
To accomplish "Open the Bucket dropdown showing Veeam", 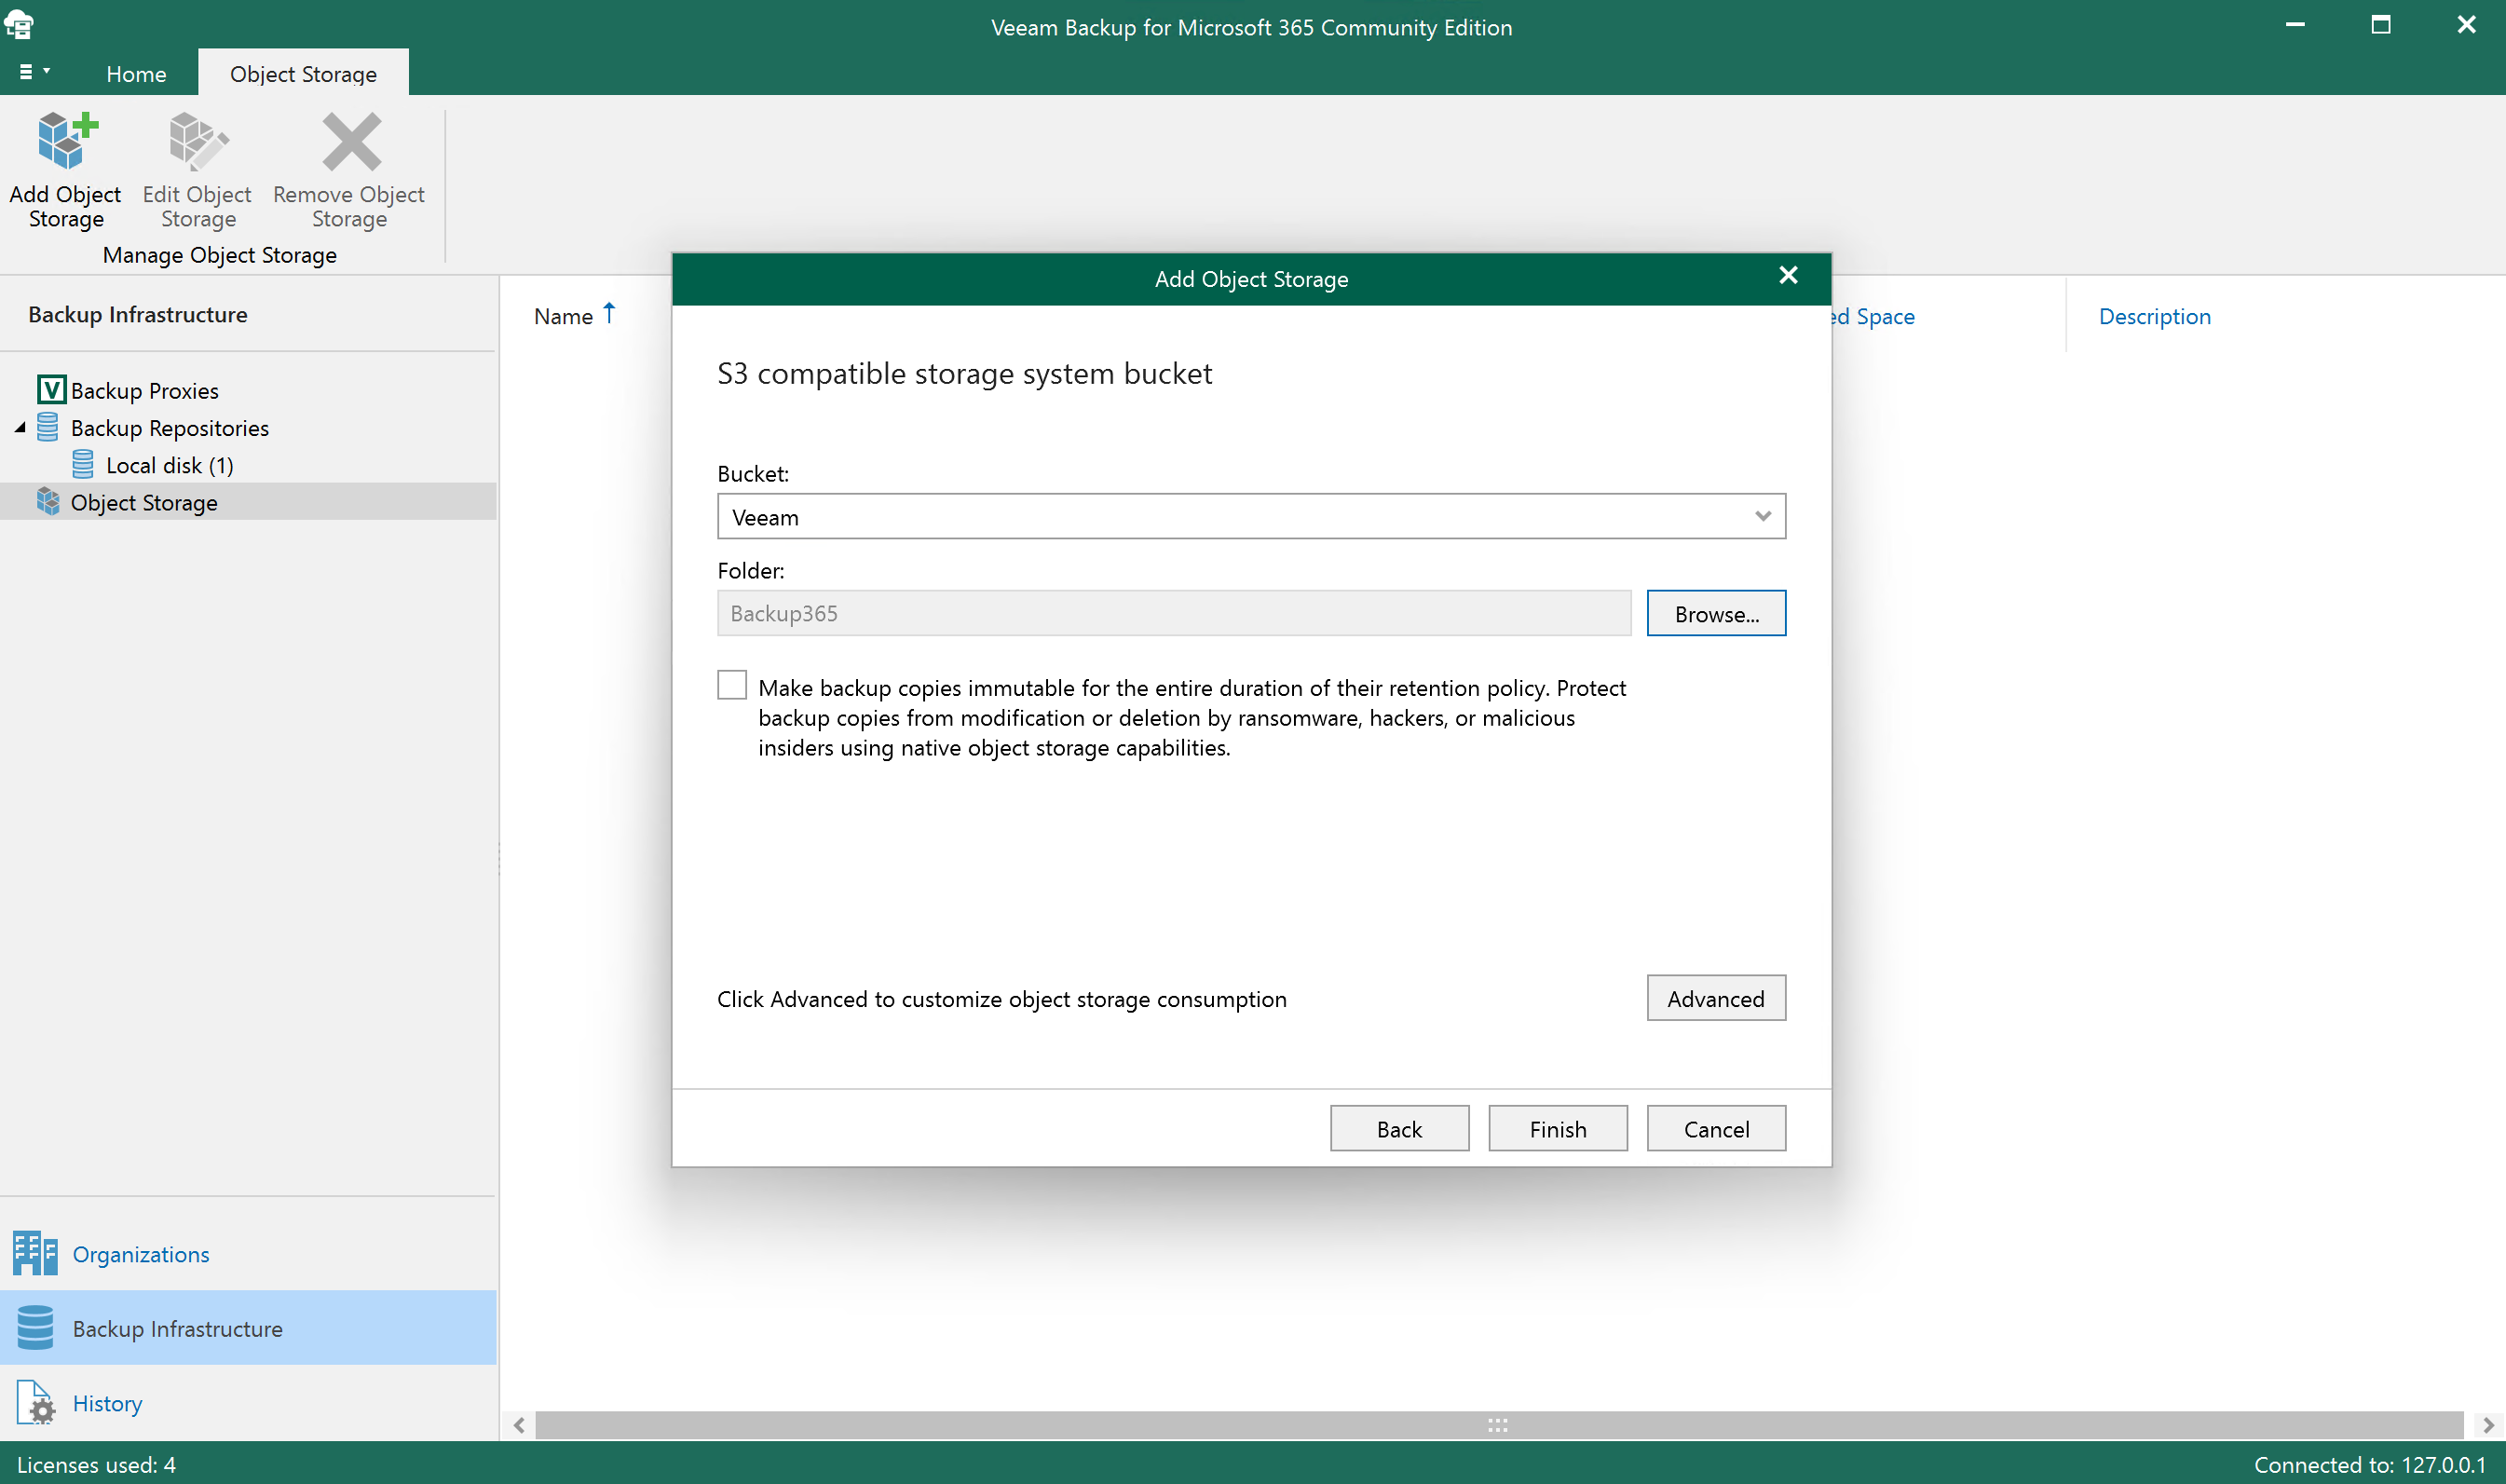I will click(1763, 516).
